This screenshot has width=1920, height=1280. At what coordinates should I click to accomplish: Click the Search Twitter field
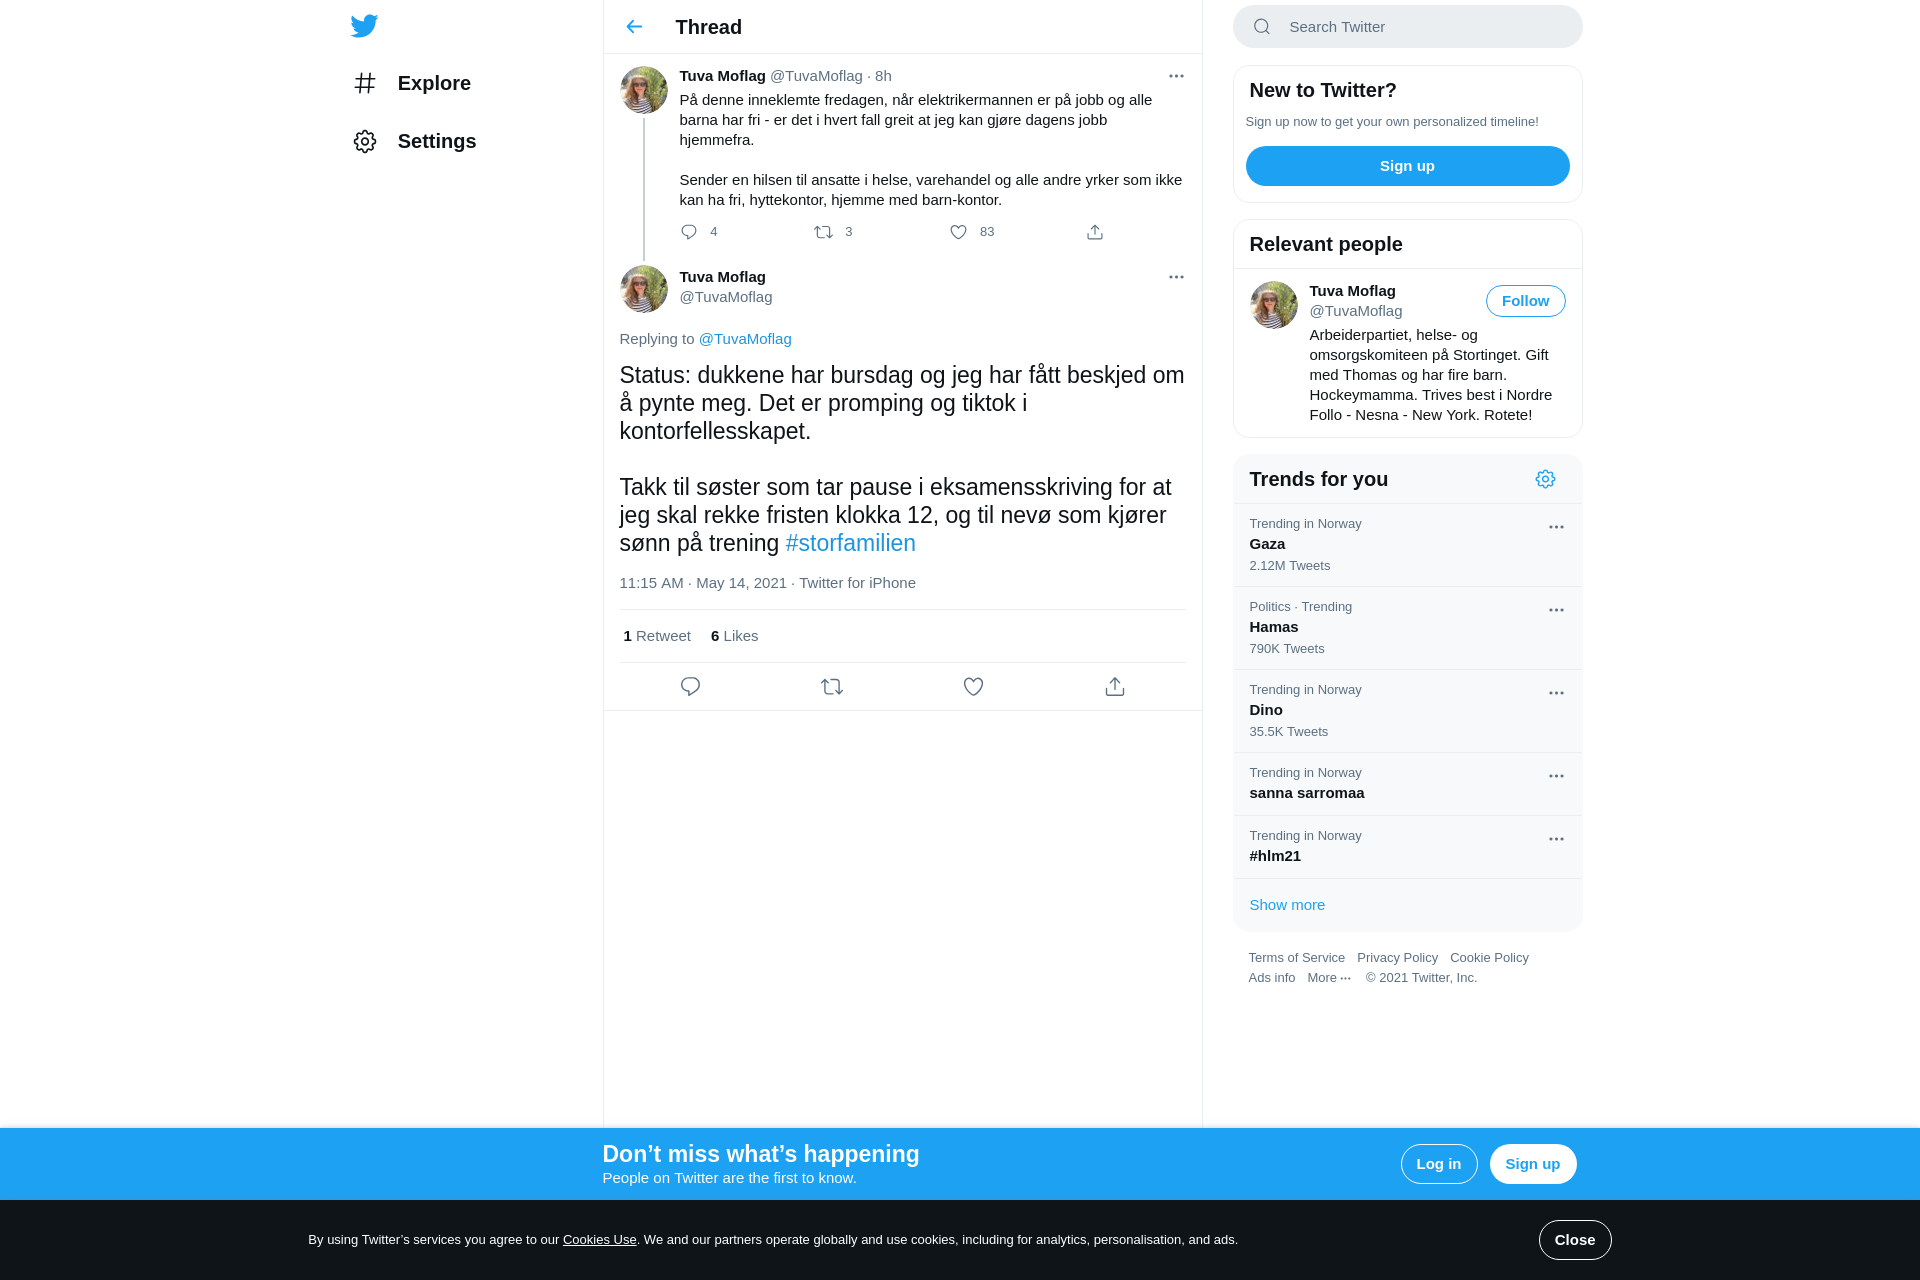coord(1407,27)
